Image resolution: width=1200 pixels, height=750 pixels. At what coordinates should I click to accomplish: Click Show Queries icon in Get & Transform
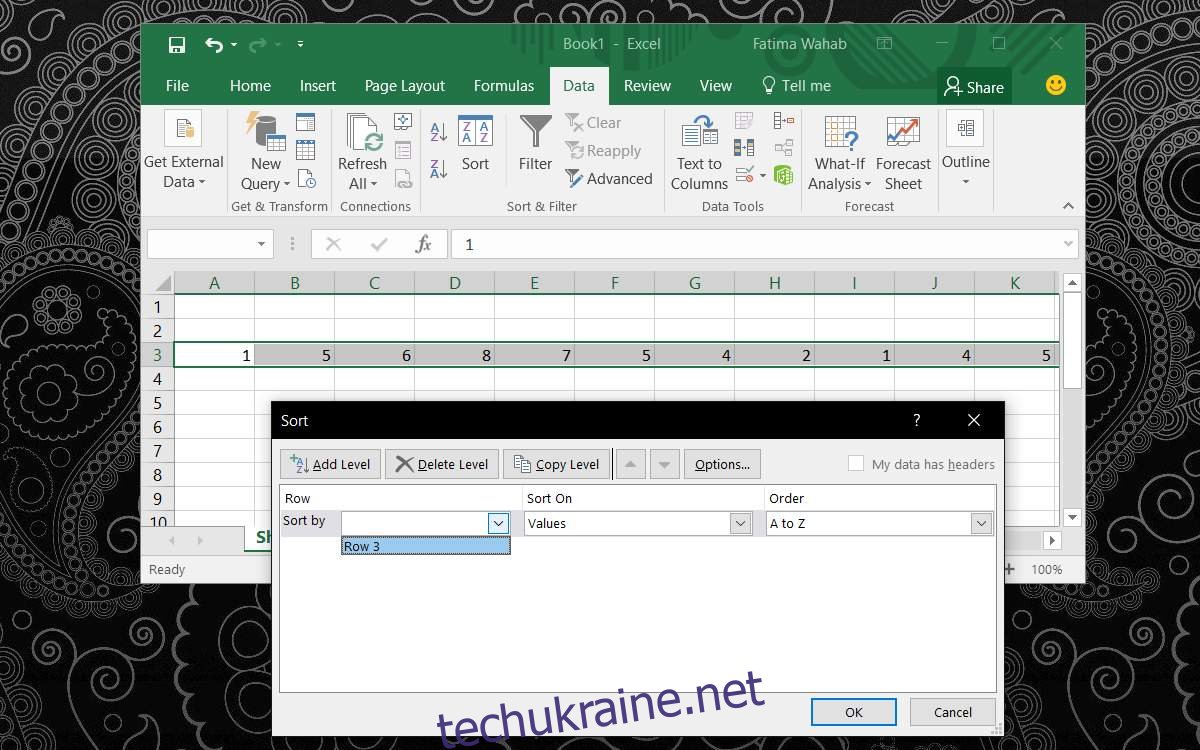(x=306, y=123)
